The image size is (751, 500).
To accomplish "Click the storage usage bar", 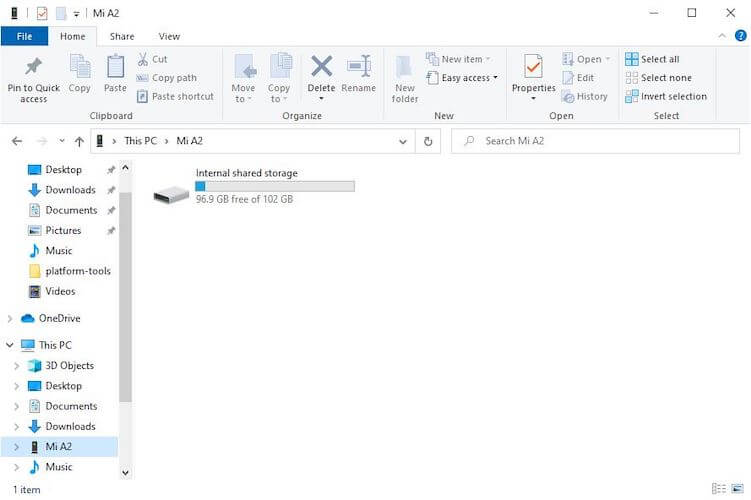I will click(x=275, y=186).
